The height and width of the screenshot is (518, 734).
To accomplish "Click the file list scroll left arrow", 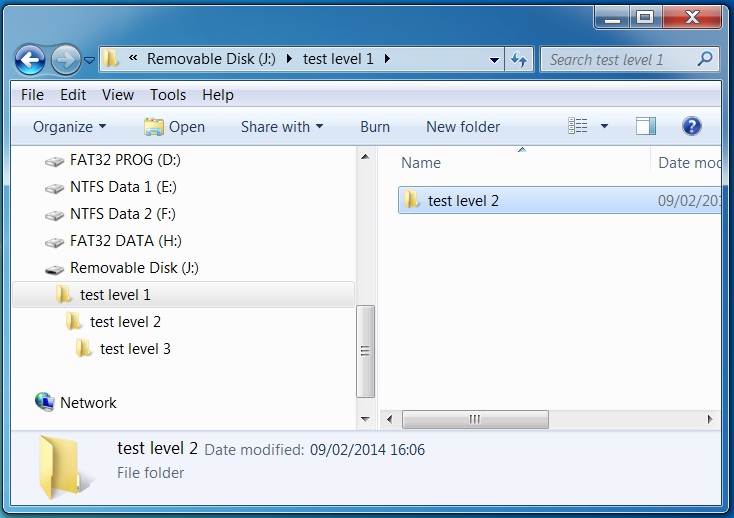I will coord(389,419).
